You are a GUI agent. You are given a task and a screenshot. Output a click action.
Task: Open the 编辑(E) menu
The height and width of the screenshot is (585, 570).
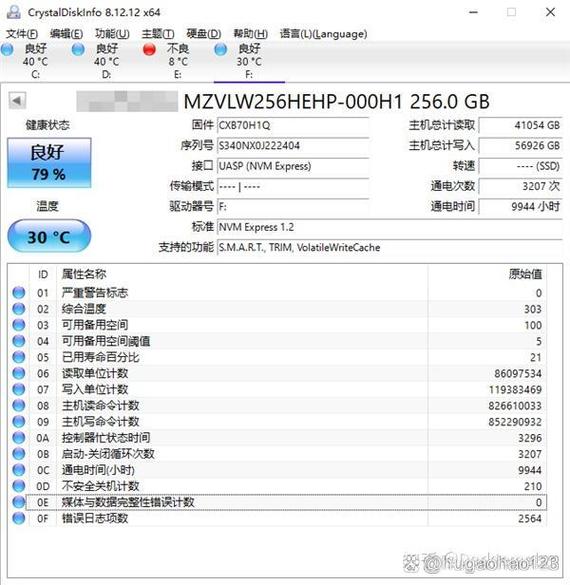pyautogui.click(x=66, y=34)
